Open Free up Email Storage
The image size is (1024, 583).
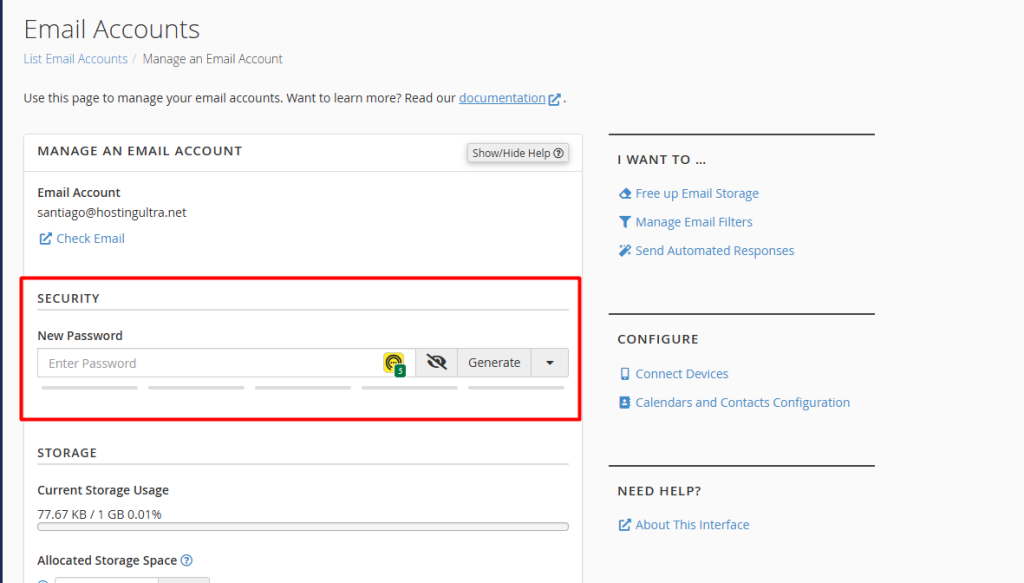tap(696, 194)
